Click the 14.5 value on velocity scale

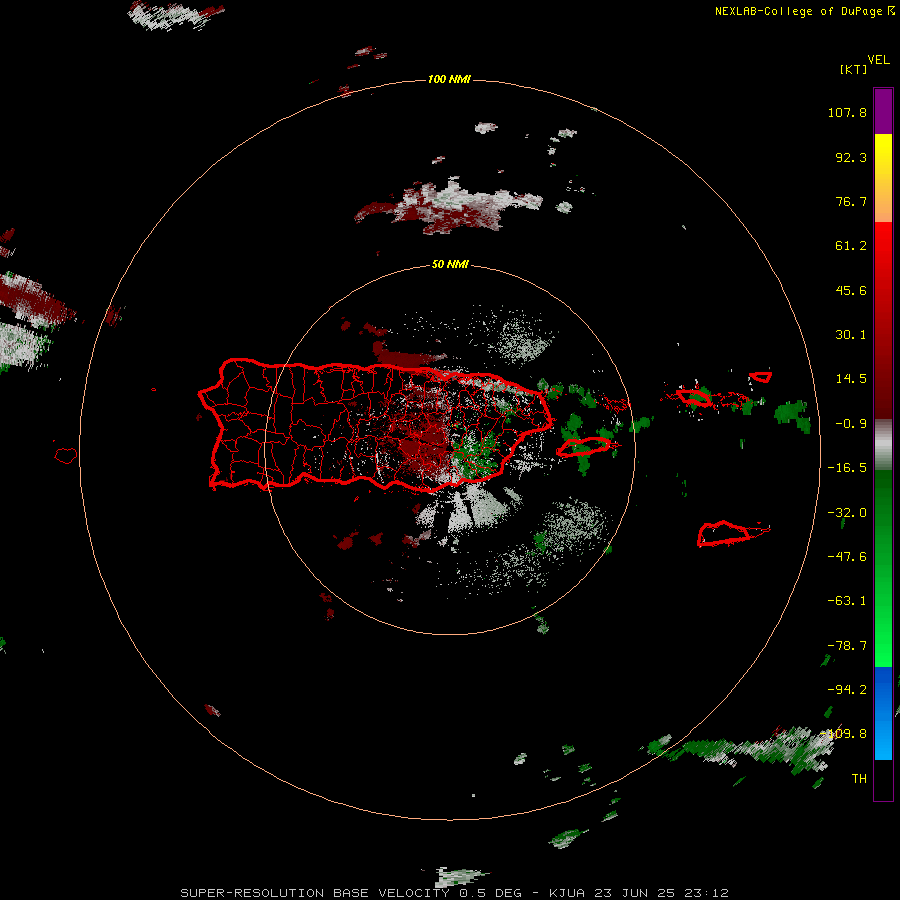(x=851, y=379)
